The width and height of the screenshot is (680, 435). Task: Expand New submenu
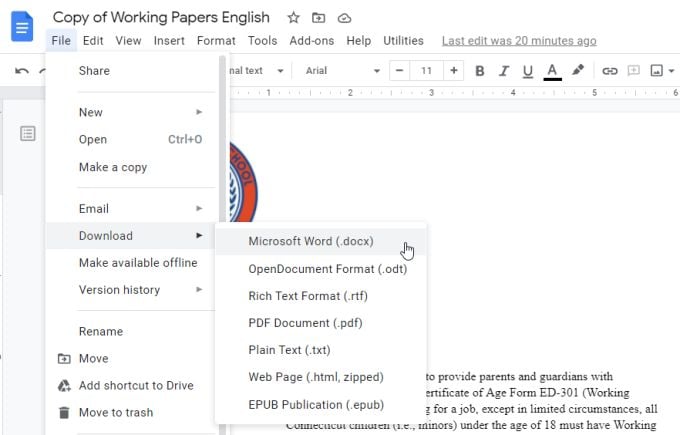click(x=132, y=112)
